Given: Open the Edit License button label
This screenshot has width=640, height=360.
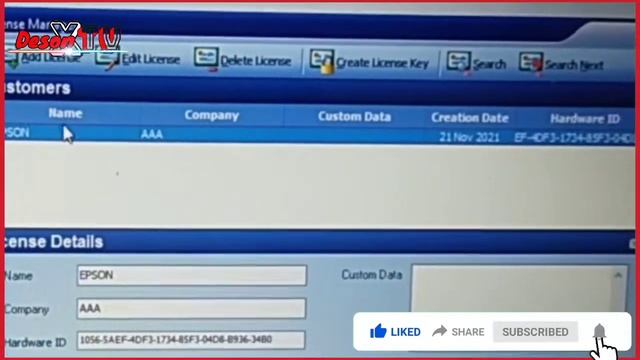Looking at the screenshot, I should 151,60.
